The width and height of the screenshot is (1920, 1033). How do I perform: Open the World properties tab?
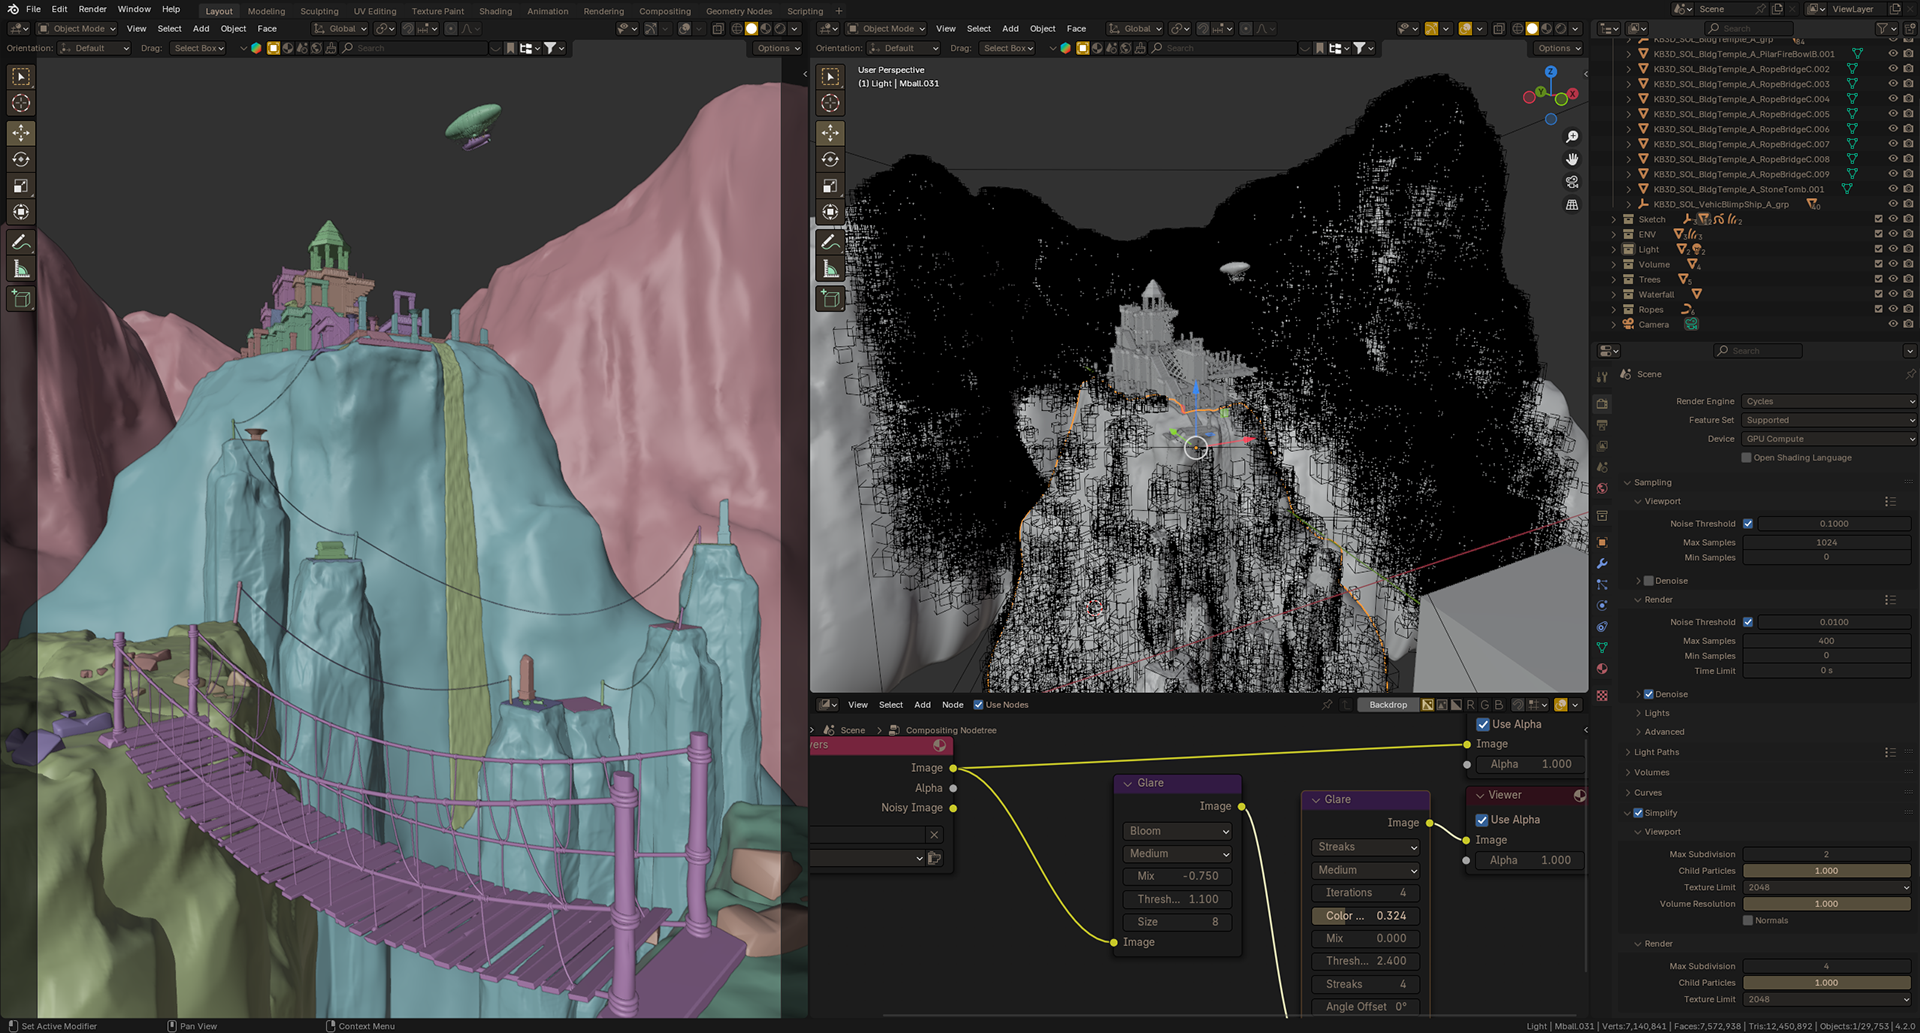(1602, 489)
